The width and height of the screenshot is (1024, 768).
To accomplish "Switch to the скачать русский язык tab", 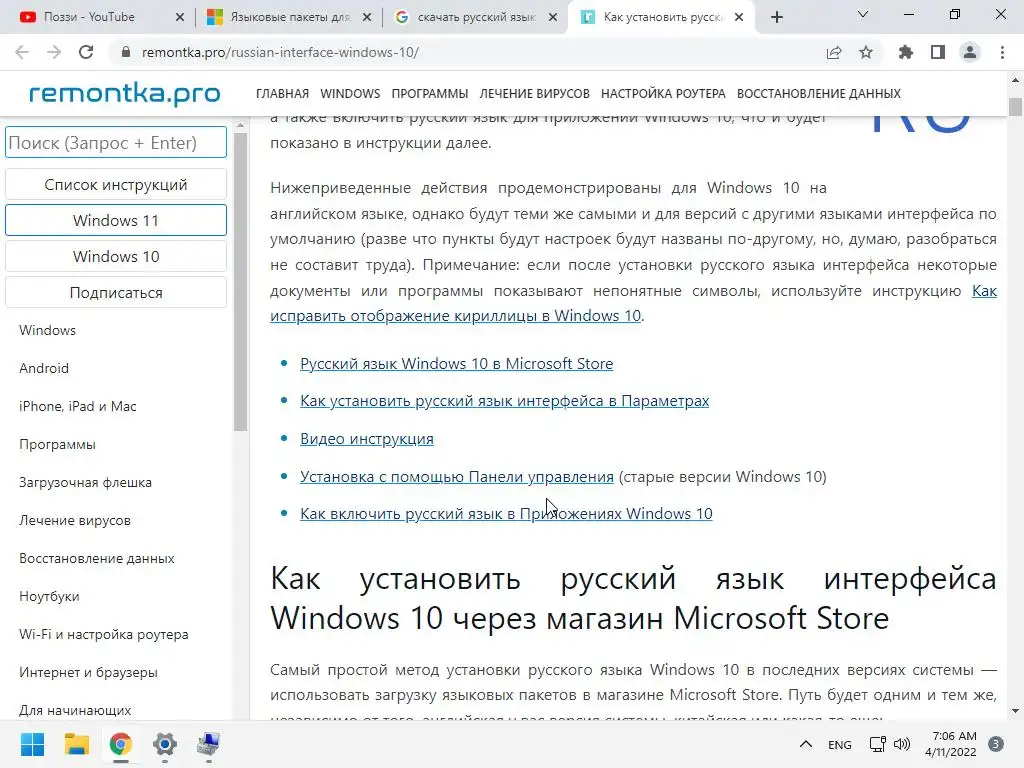I will click(x=473, y=17).
